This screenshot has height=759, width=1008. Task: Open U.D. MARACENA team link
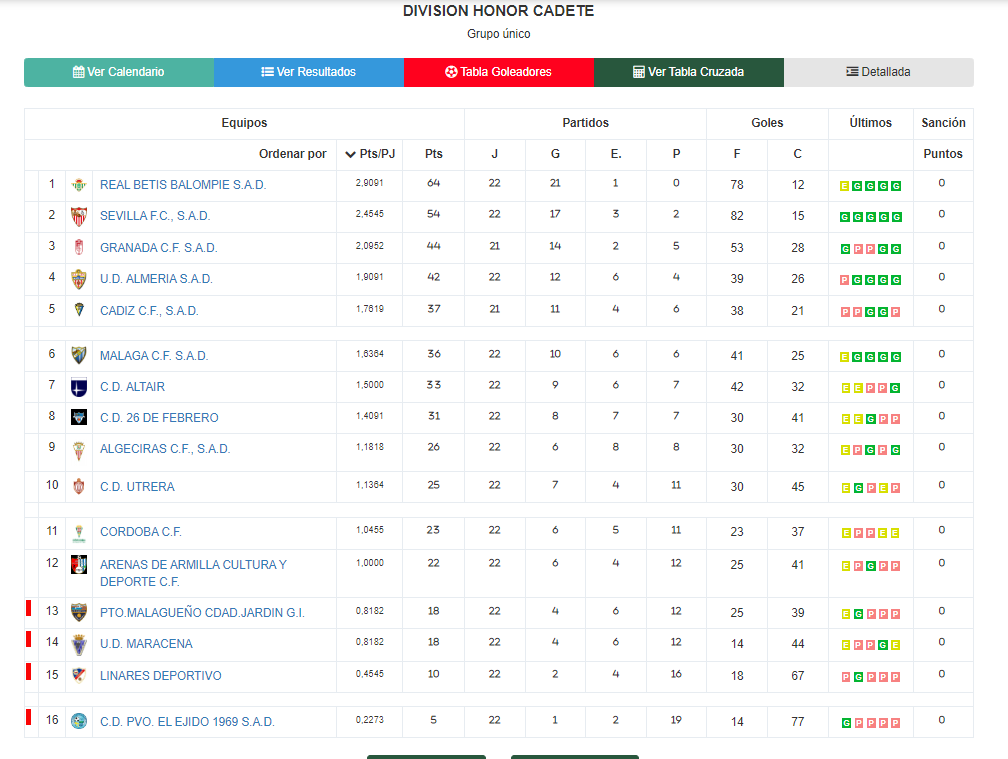coord(146,644)
